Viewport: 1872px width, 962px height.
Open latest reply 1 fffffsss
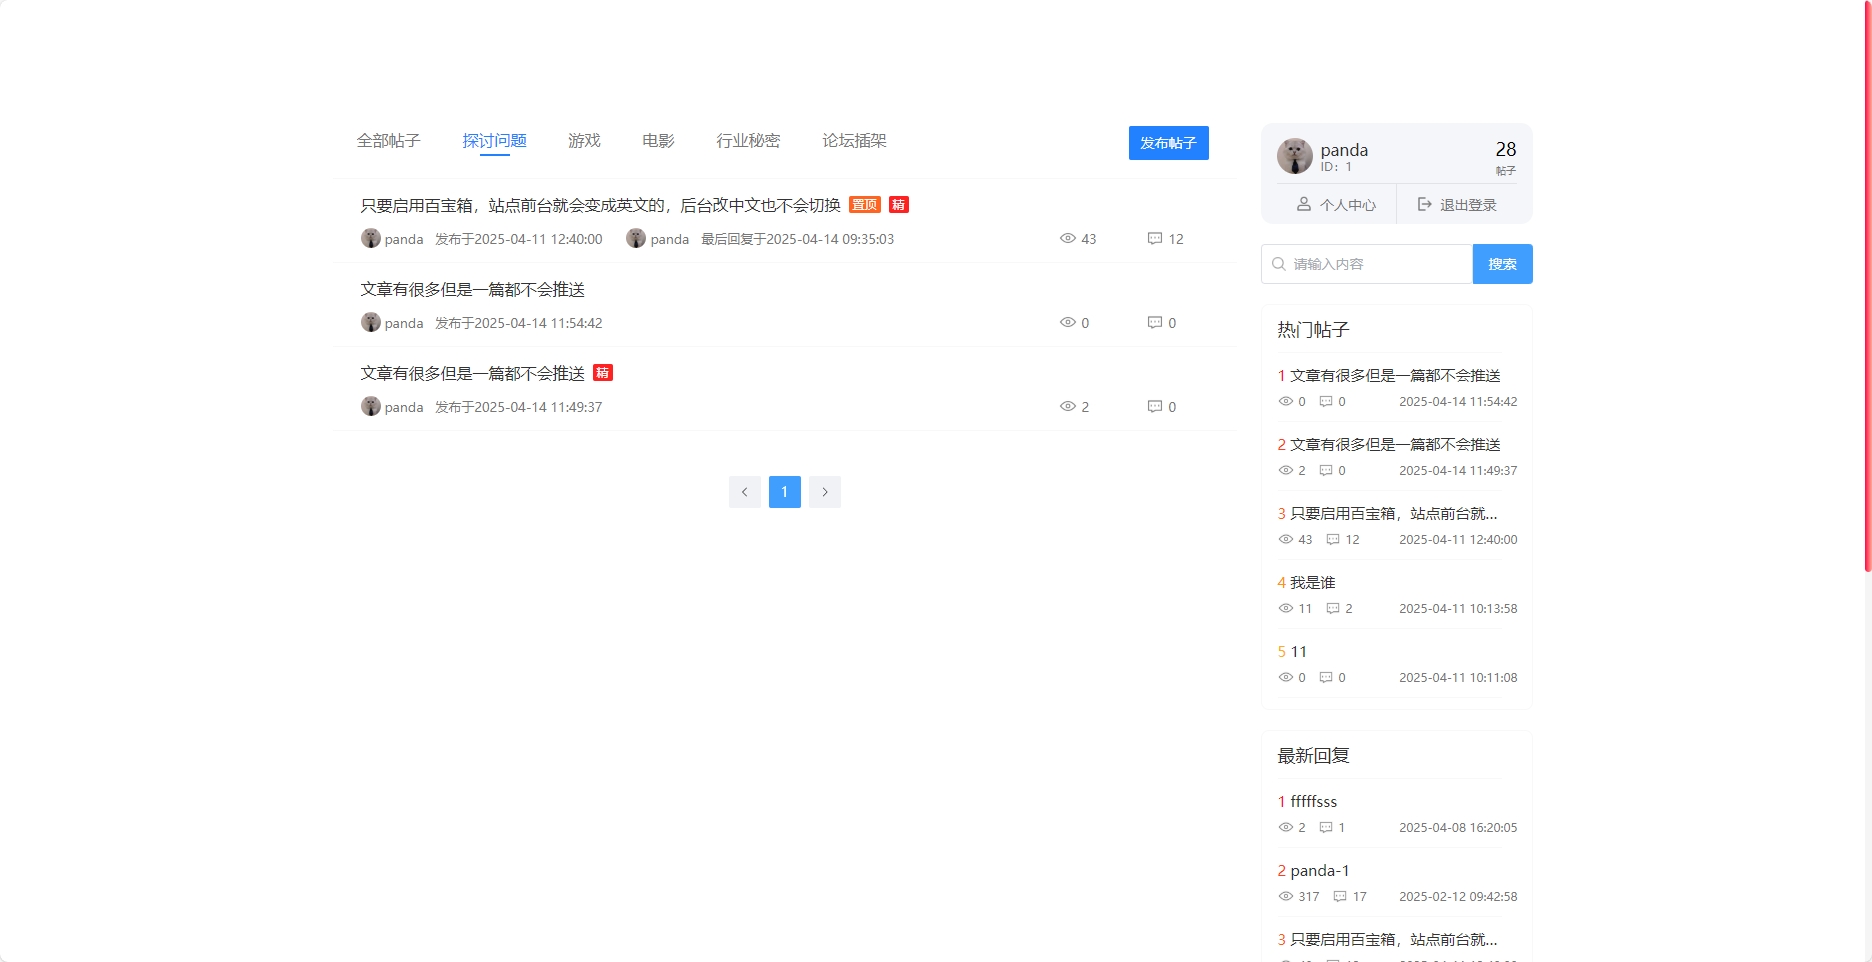click(1313, 802)
